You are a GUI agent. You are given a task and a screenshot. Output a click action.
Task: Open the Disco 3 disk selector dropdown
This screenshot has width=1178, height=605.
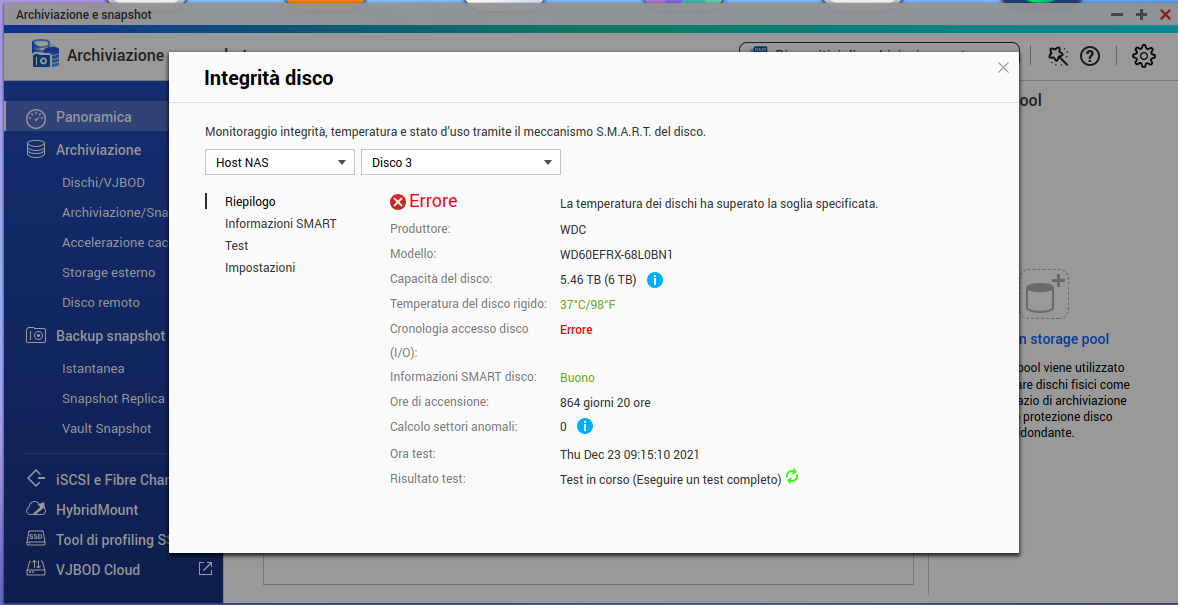tap(460, 162)
